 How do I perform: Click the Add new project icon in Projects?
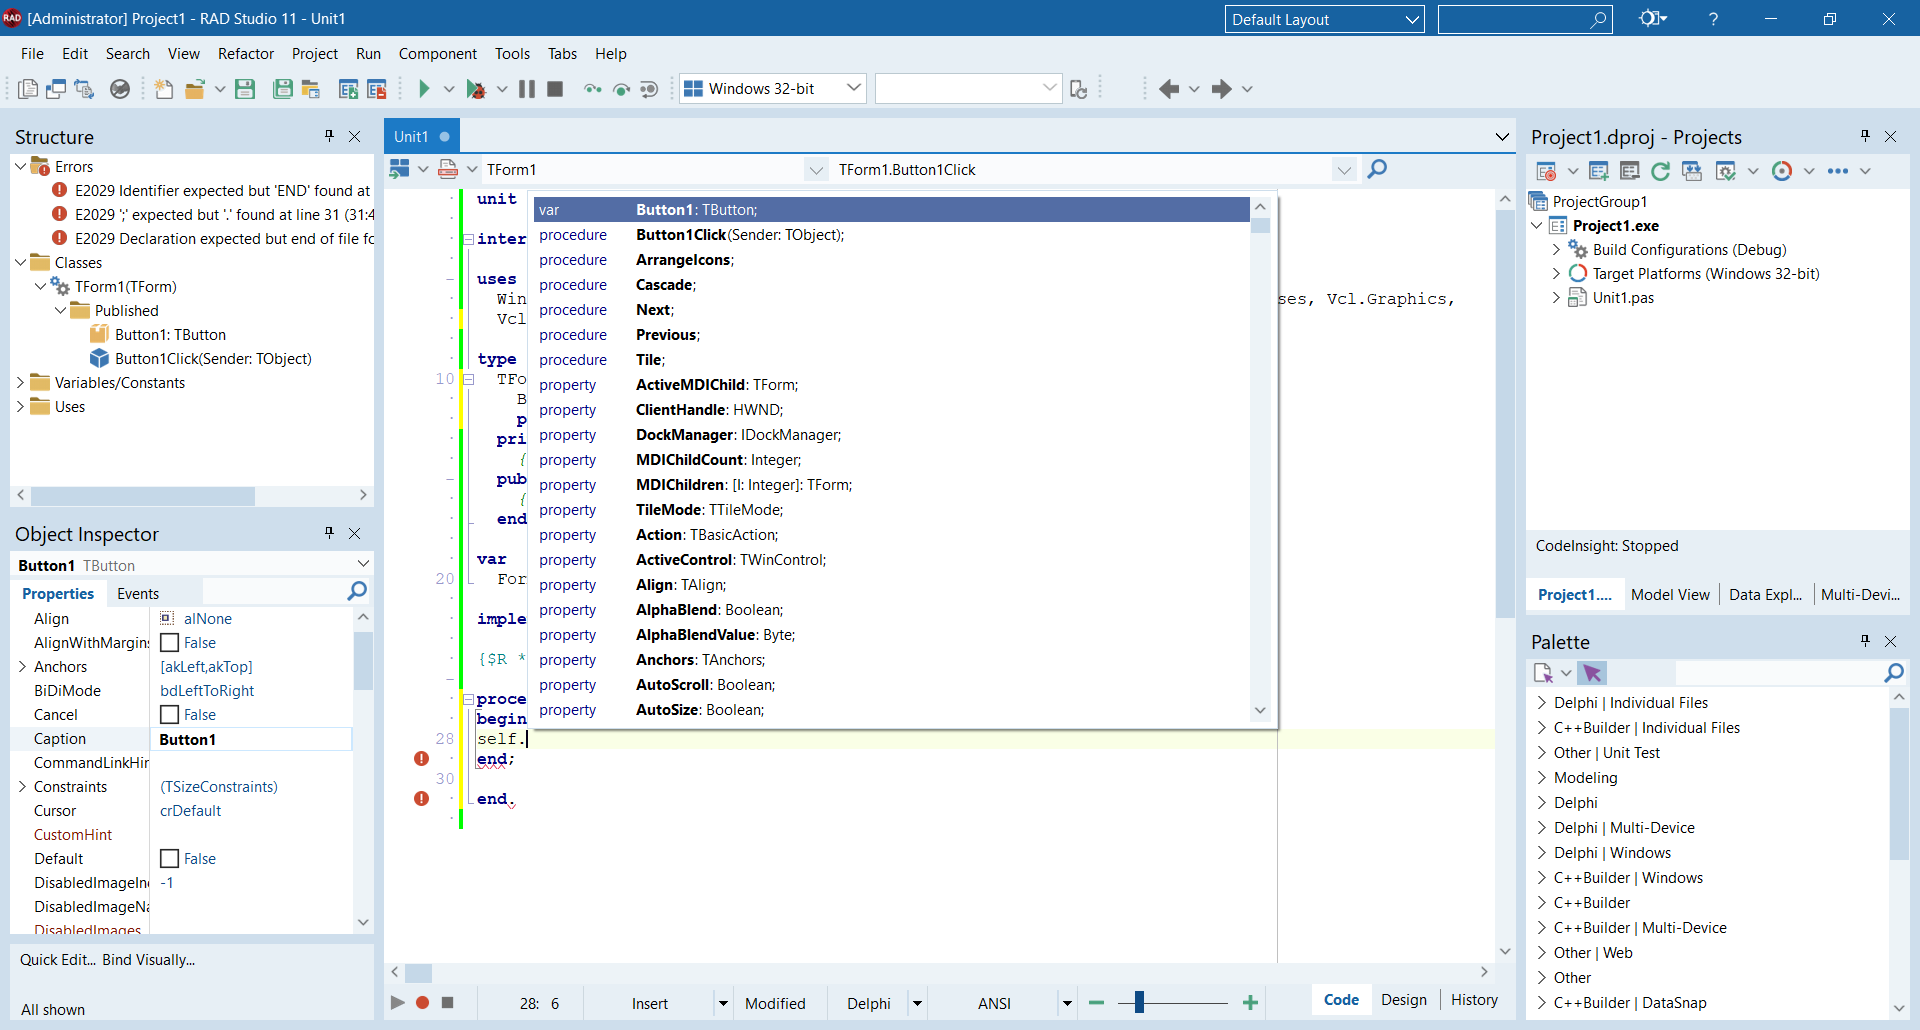(1599, 171)
